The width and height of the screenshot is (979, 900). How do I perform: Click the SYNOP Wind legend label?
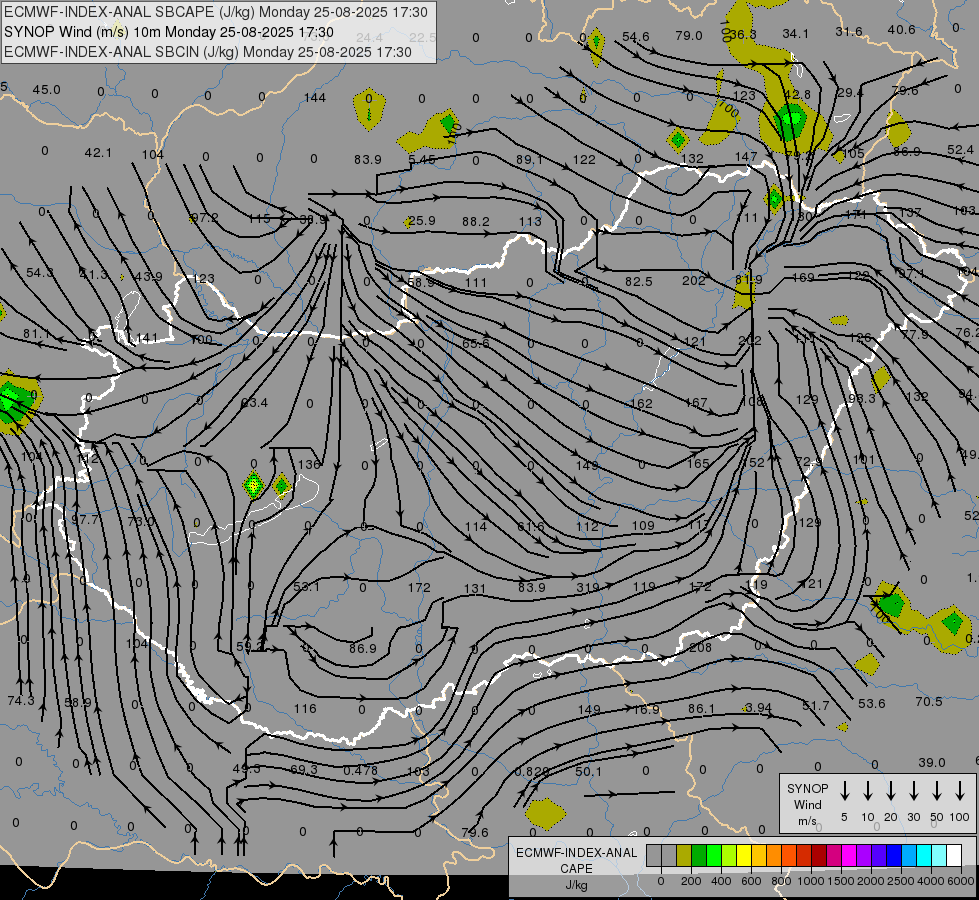click(807, 797)
